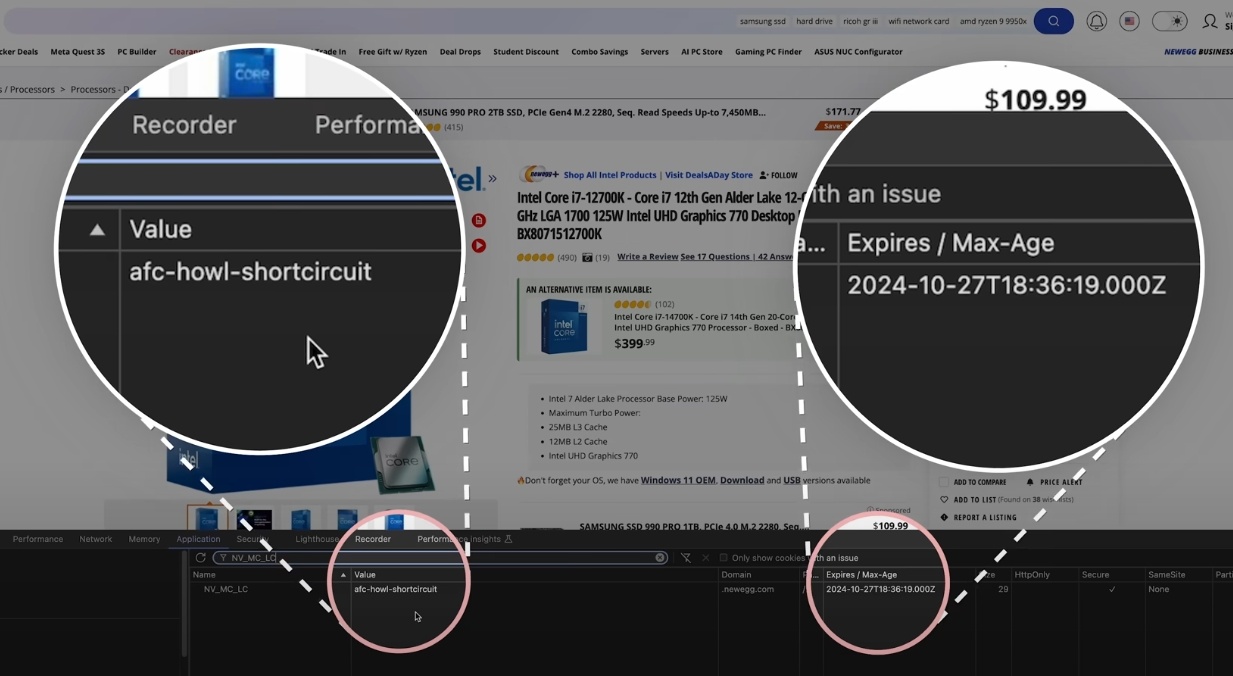The height and width of the screenshot is (676, 1233).
Task: Click the Add to List heart icon
Action: 944,500
